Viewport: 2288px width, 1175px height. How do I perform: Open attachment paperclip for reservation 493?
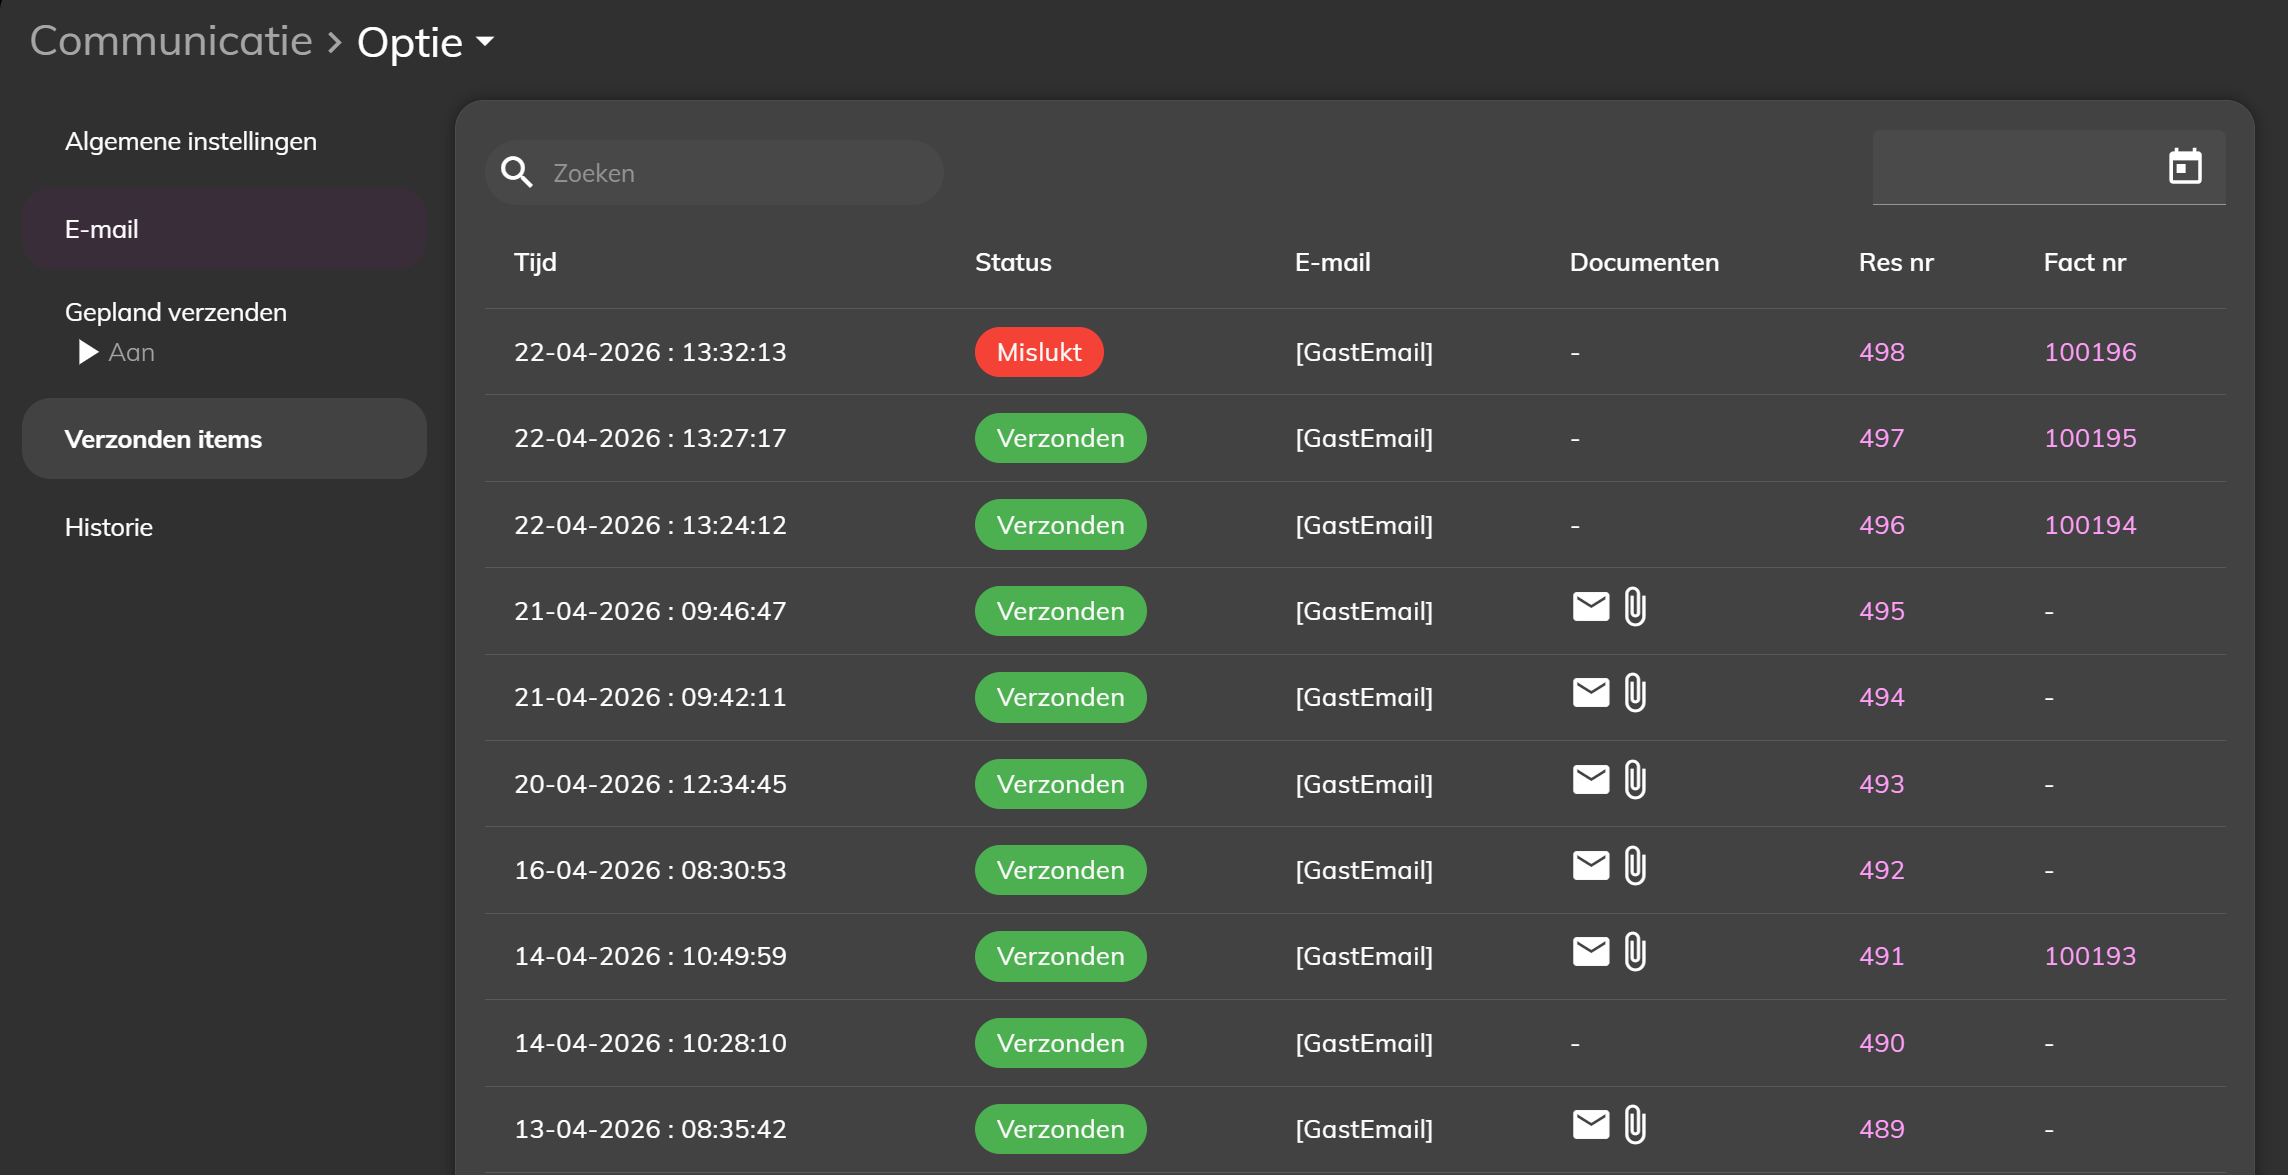[1635, 780]
